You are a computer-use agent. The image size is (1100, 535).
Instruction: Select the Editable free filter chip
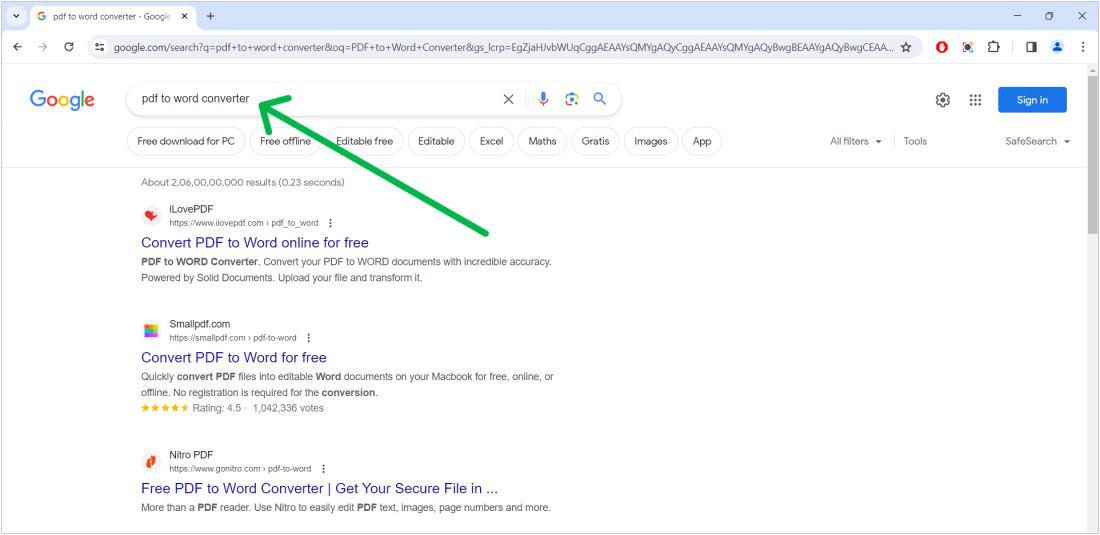click(364, 141)
